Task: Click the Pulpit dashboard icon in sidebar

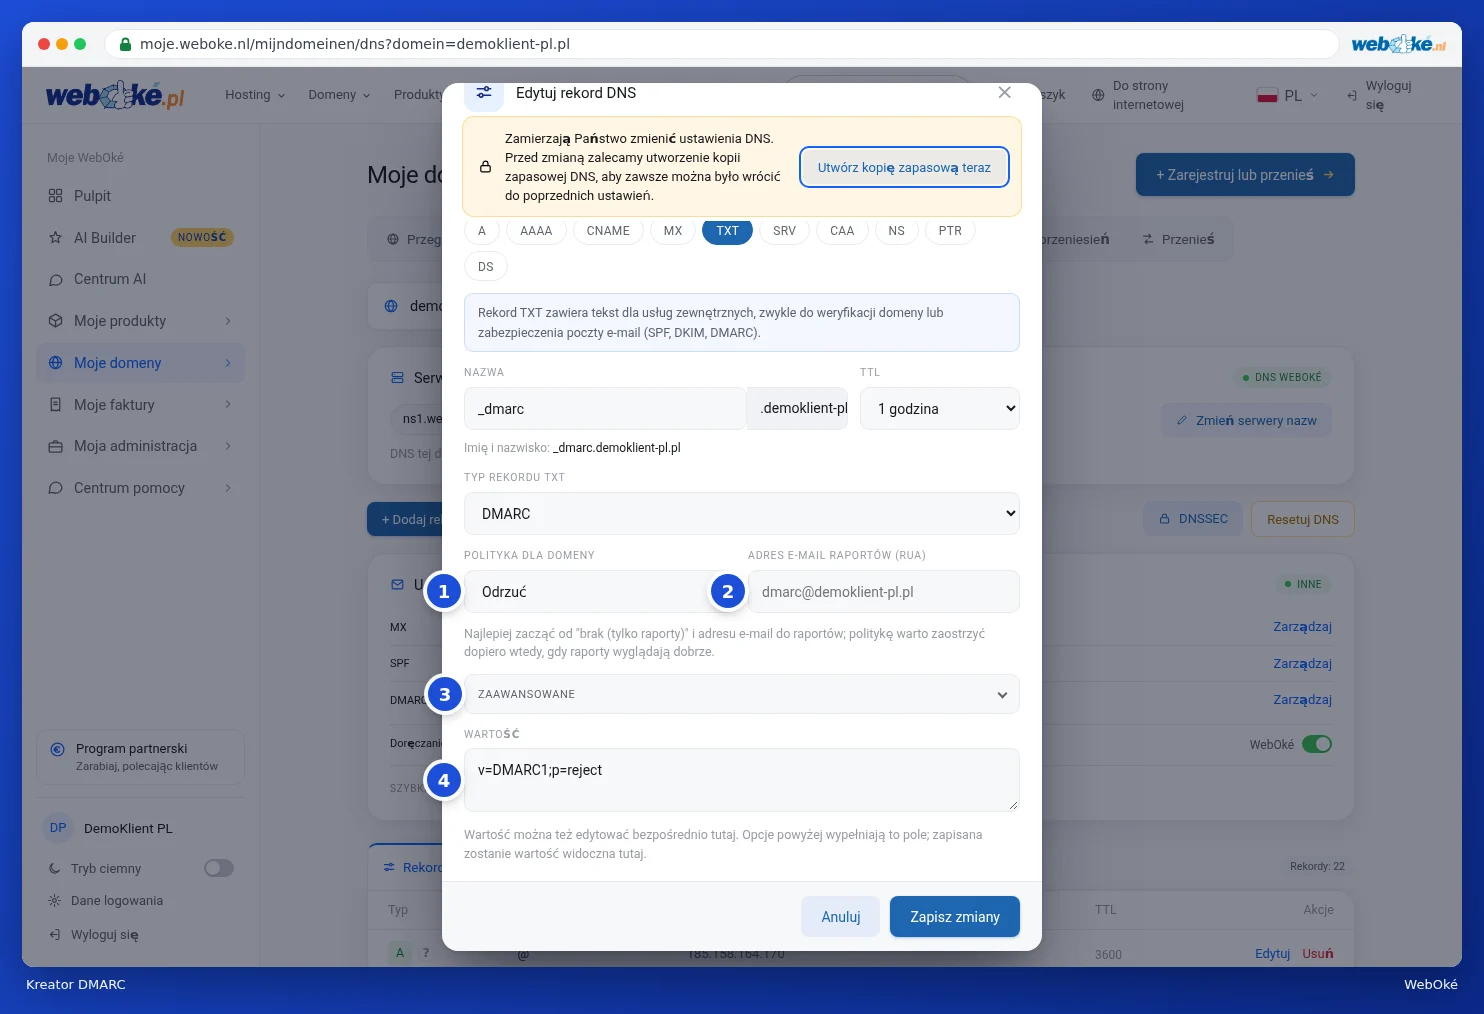Action: click(55, 196)
